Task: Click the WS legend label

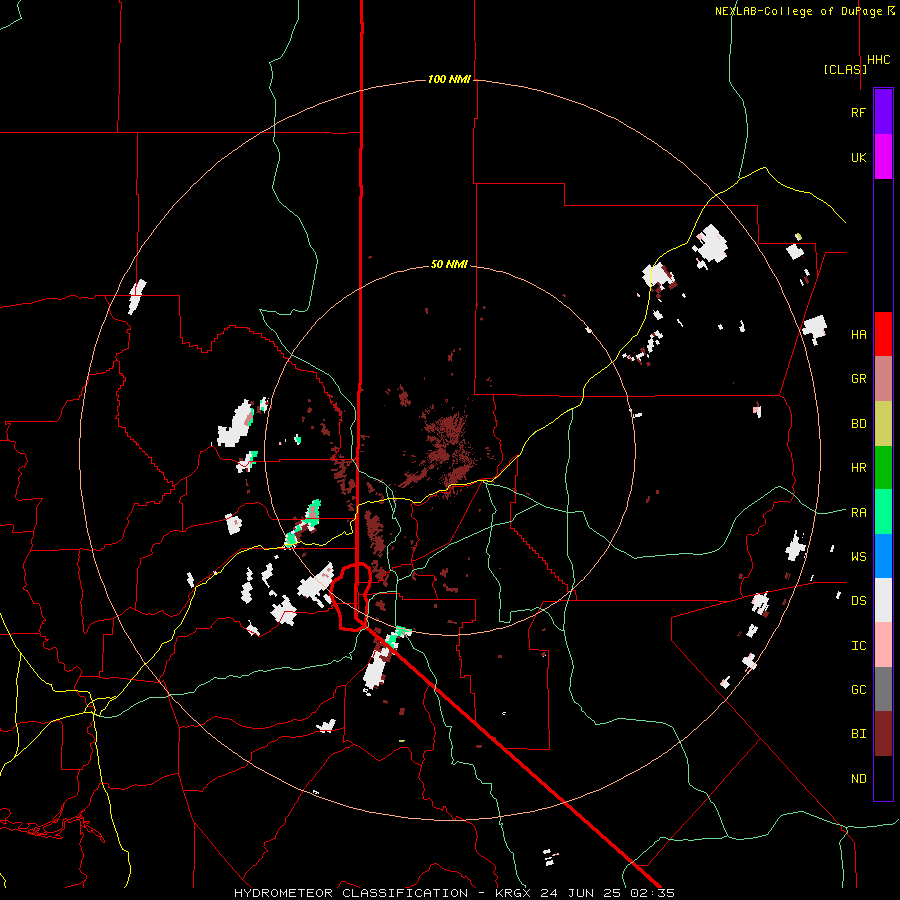Action: click(x=858, y=557)
